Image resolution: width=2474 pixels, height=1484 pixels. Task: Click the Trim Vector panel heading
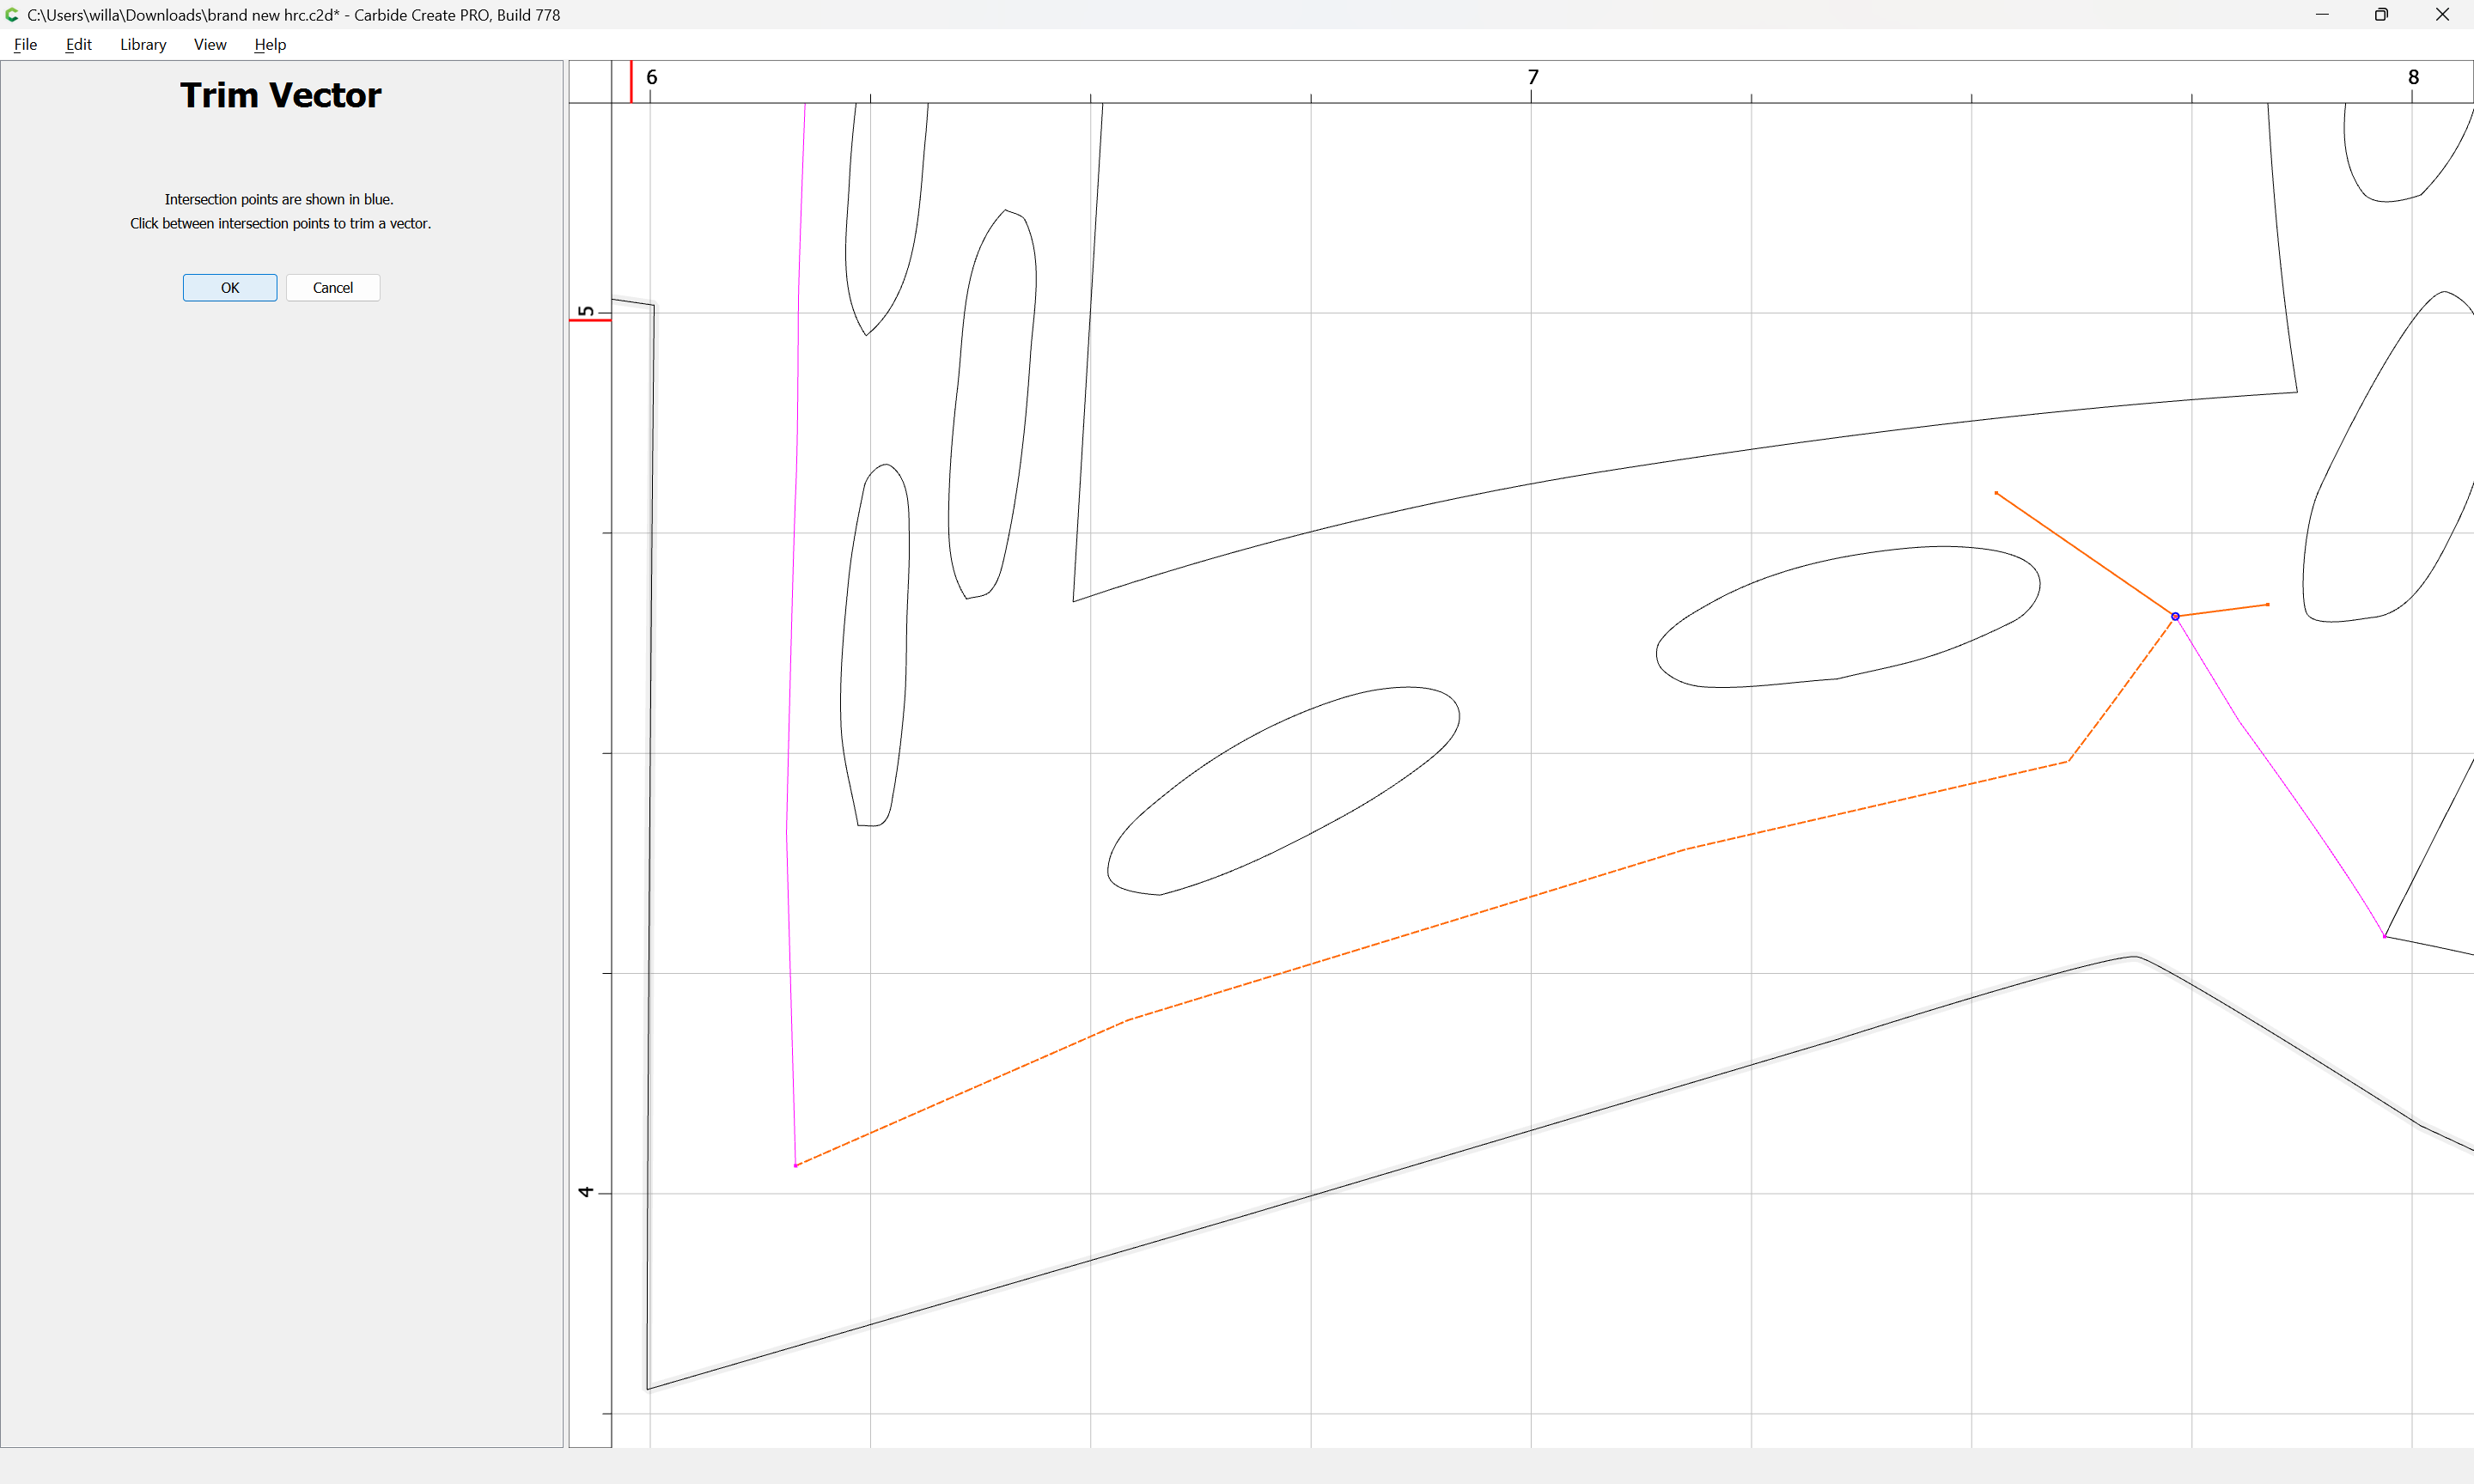(281, 95)
